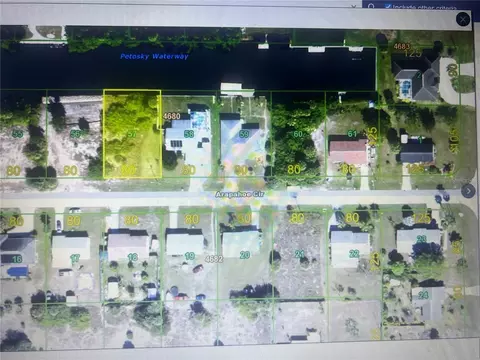480x360 pixels.
Task: Click the Arapahoe Cir street label
Action: [x=240, y=194]
